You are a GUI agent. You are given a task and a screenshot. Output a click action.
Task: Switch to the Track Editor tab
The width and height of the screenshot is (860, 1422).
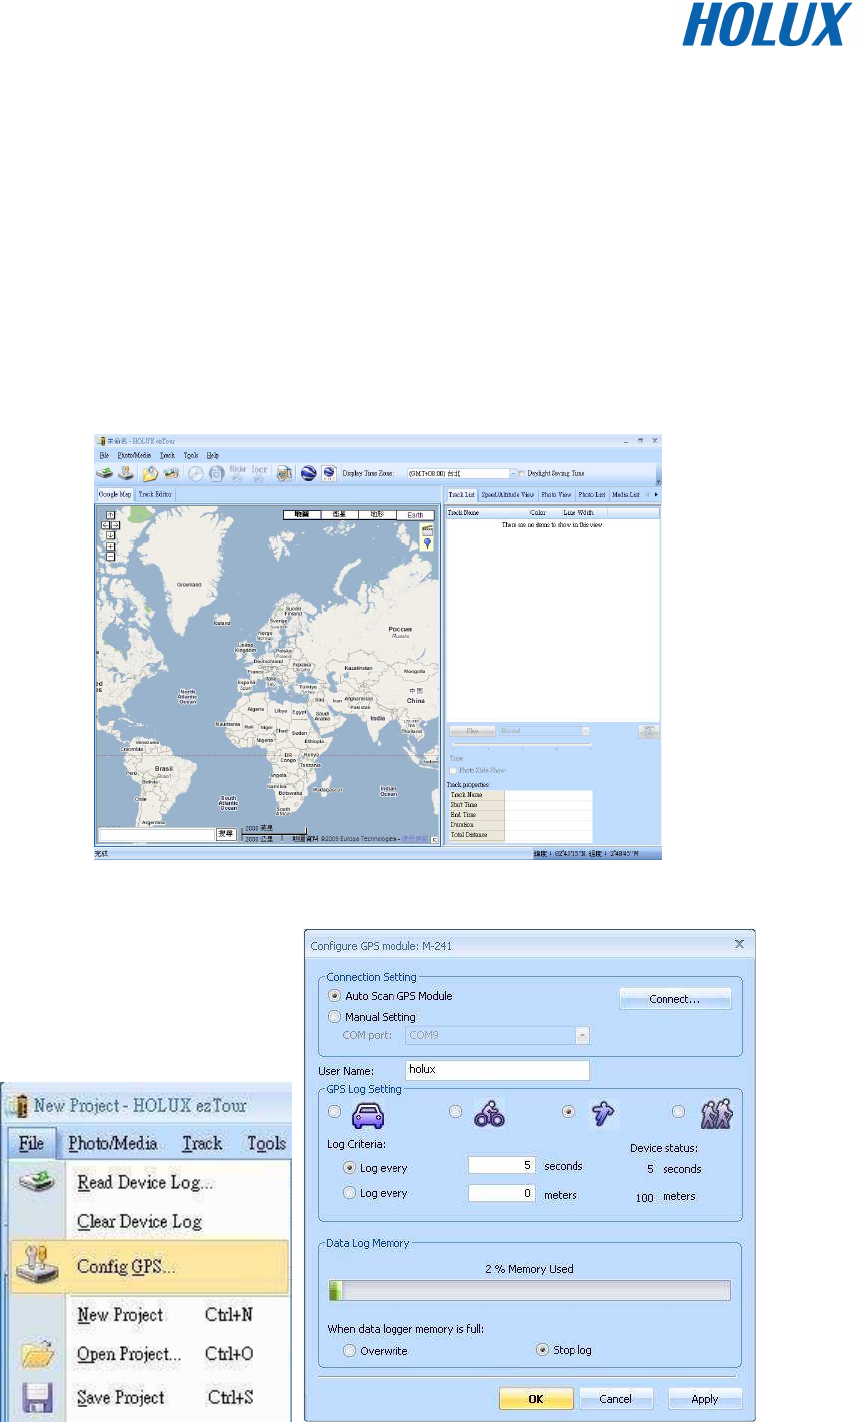tap(155, 494)
